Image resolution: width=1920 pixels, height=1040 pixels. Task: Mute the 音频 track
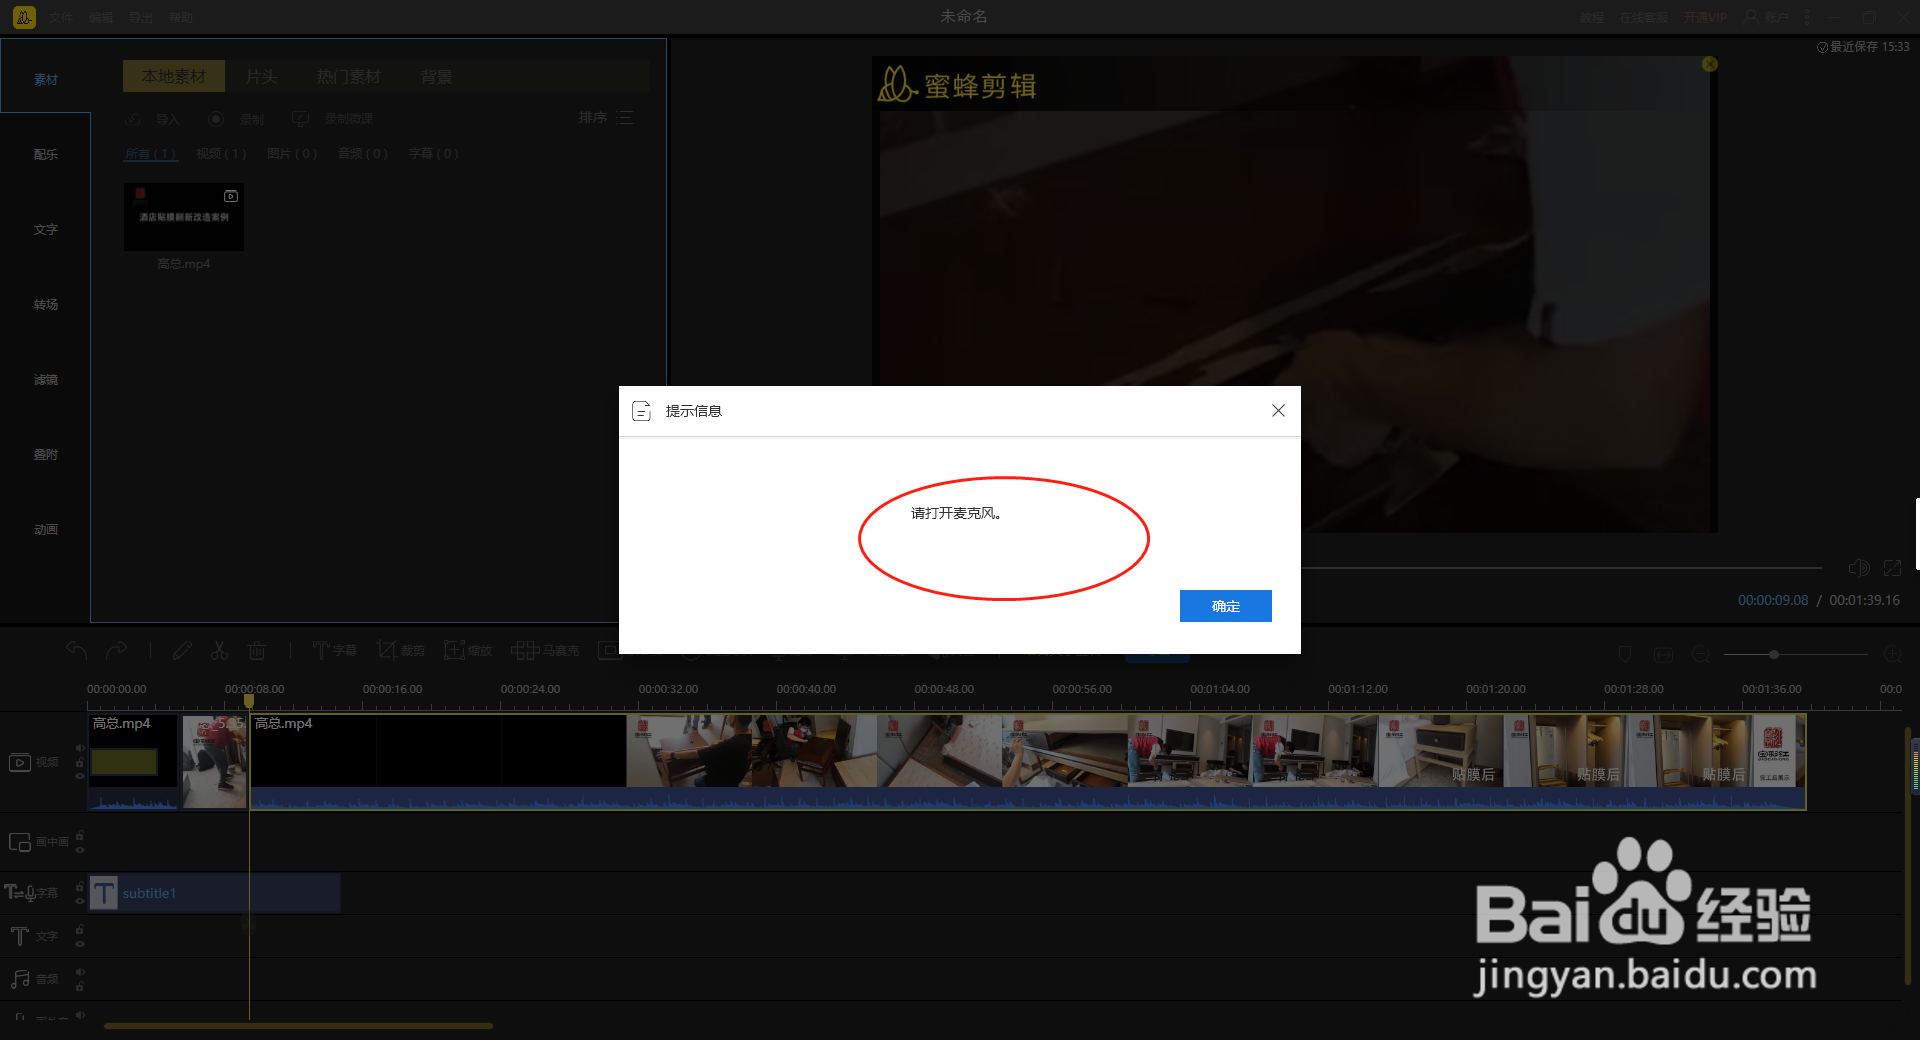(x=80, y=972)
